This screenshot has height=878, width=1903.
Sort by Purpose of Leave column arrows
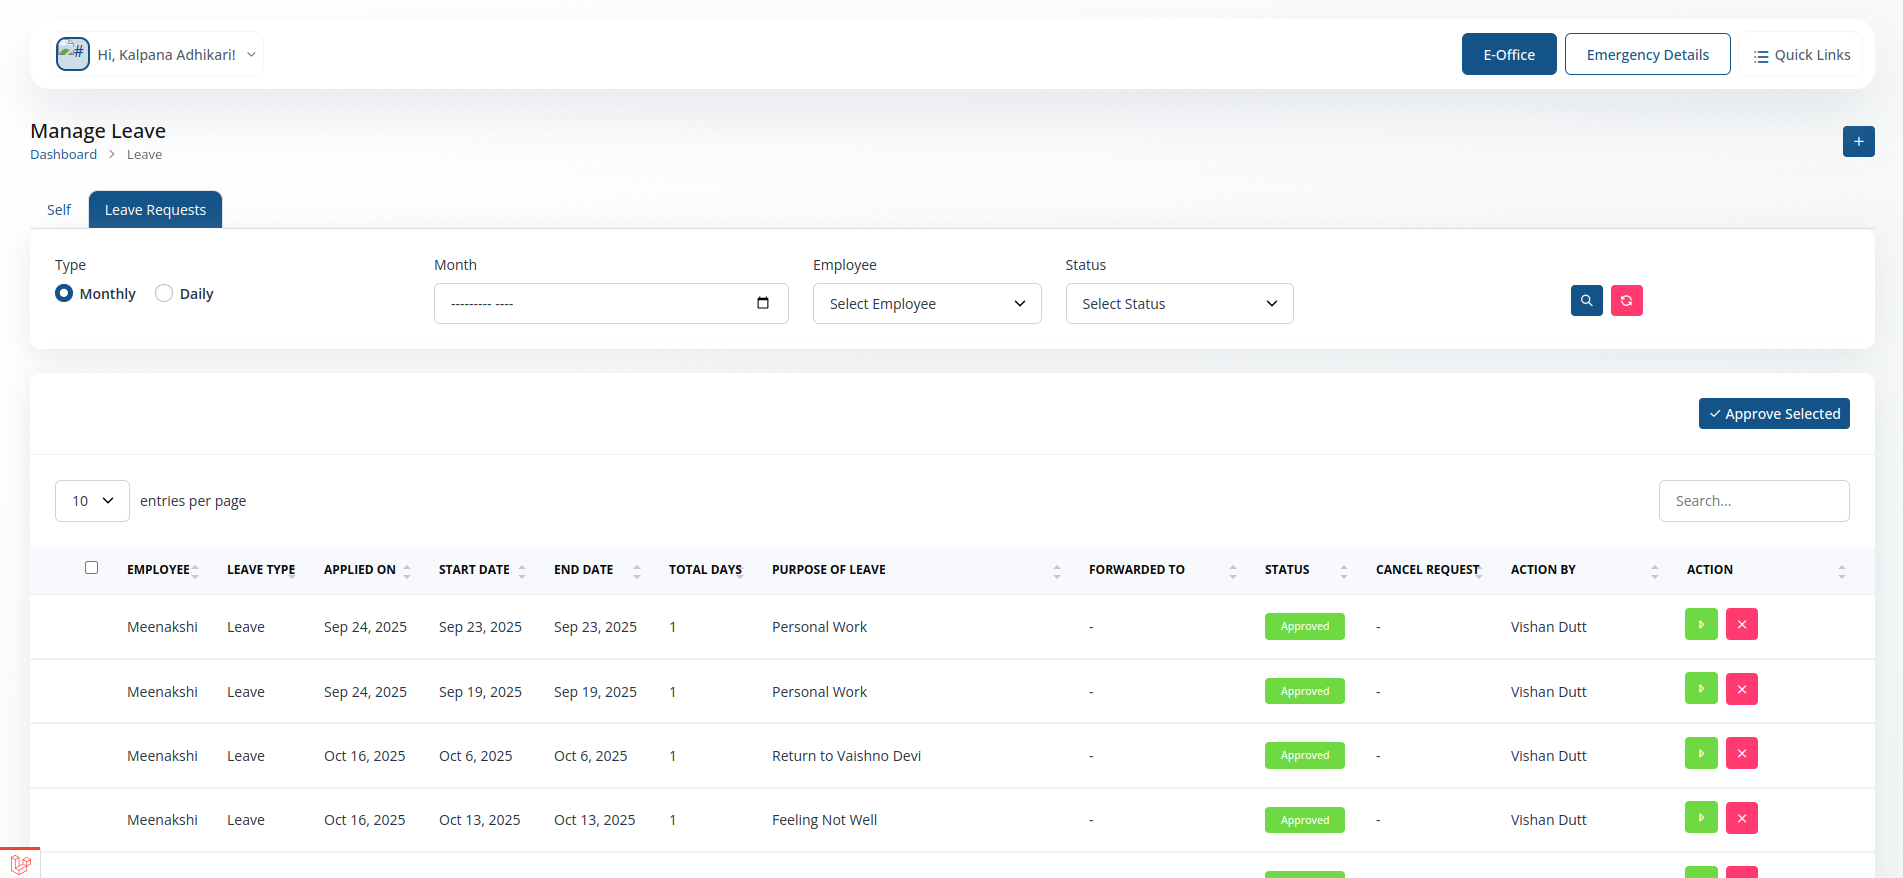click(x=1057, y=571)
